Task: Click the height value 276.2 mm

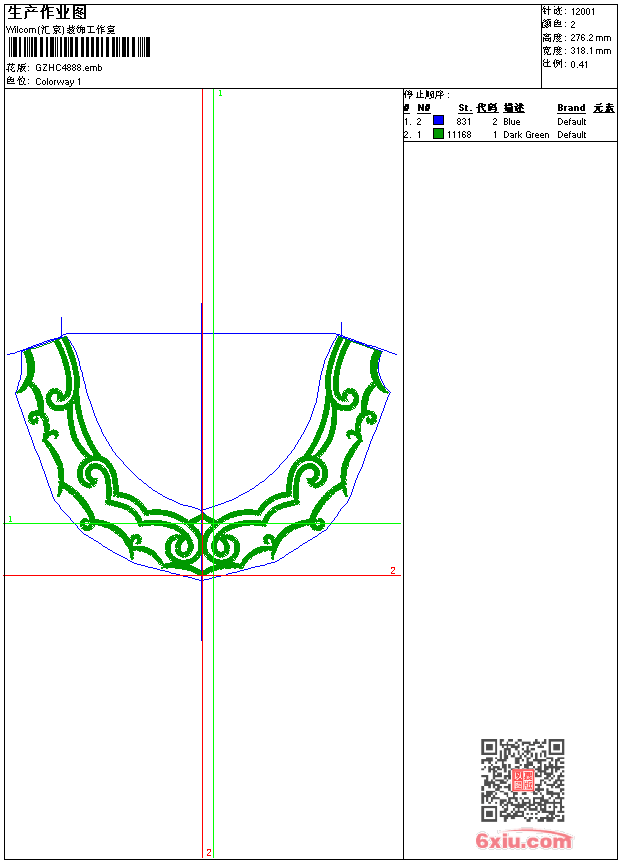Action: tap(590, 37)
